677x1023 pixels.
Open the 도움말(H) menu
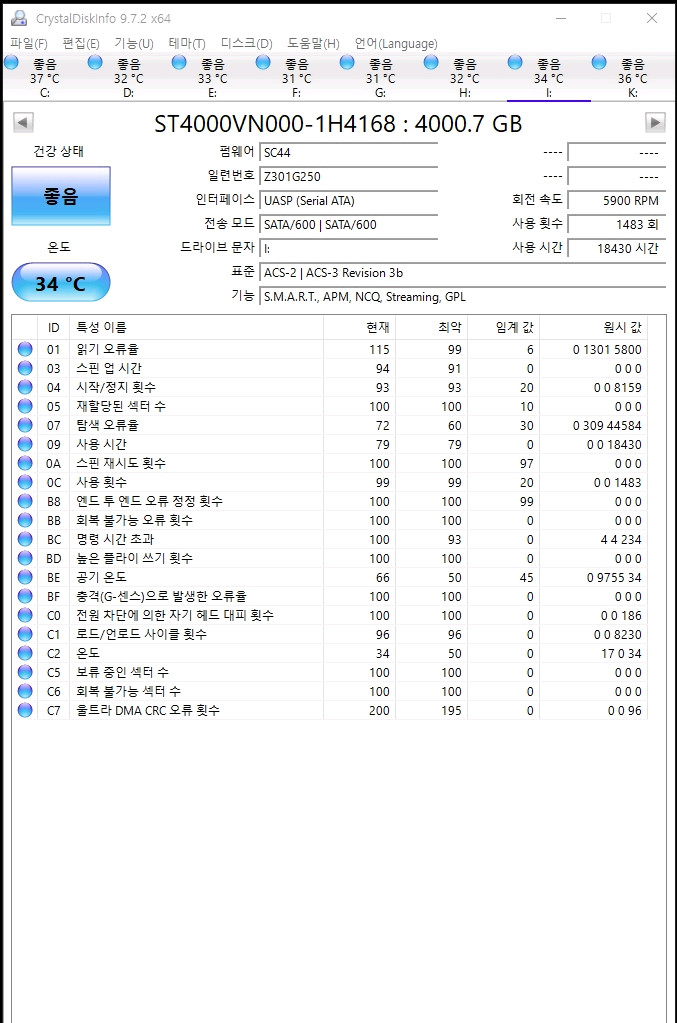pyautogui.click(x=313, y=44)
